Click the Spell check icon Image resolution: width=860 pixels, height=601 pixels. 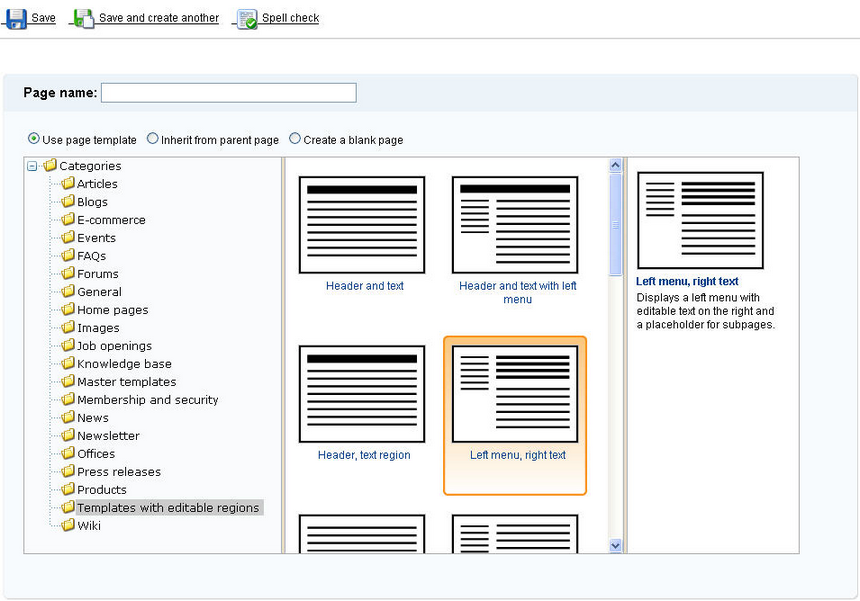tap(246, 19)
